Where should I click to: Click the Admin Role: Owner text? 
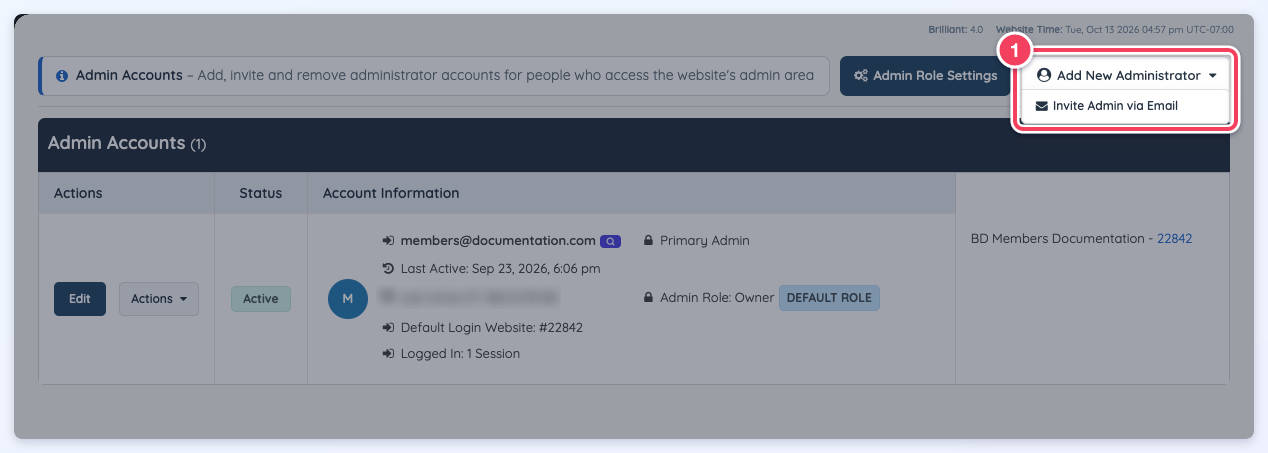(717, 298)
